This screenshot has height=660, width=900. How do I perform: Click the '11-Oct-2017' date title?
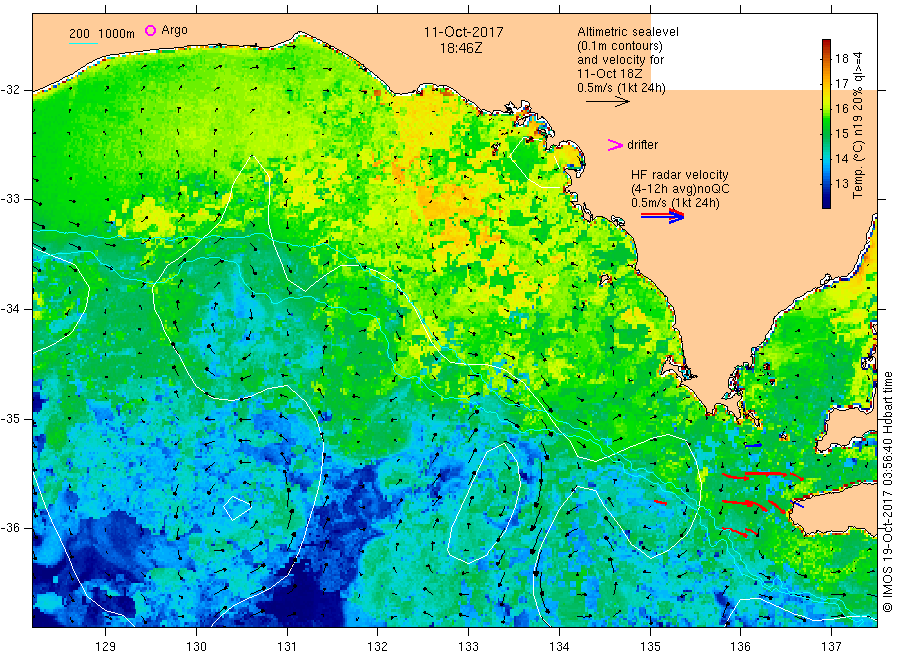pos(463,32)
